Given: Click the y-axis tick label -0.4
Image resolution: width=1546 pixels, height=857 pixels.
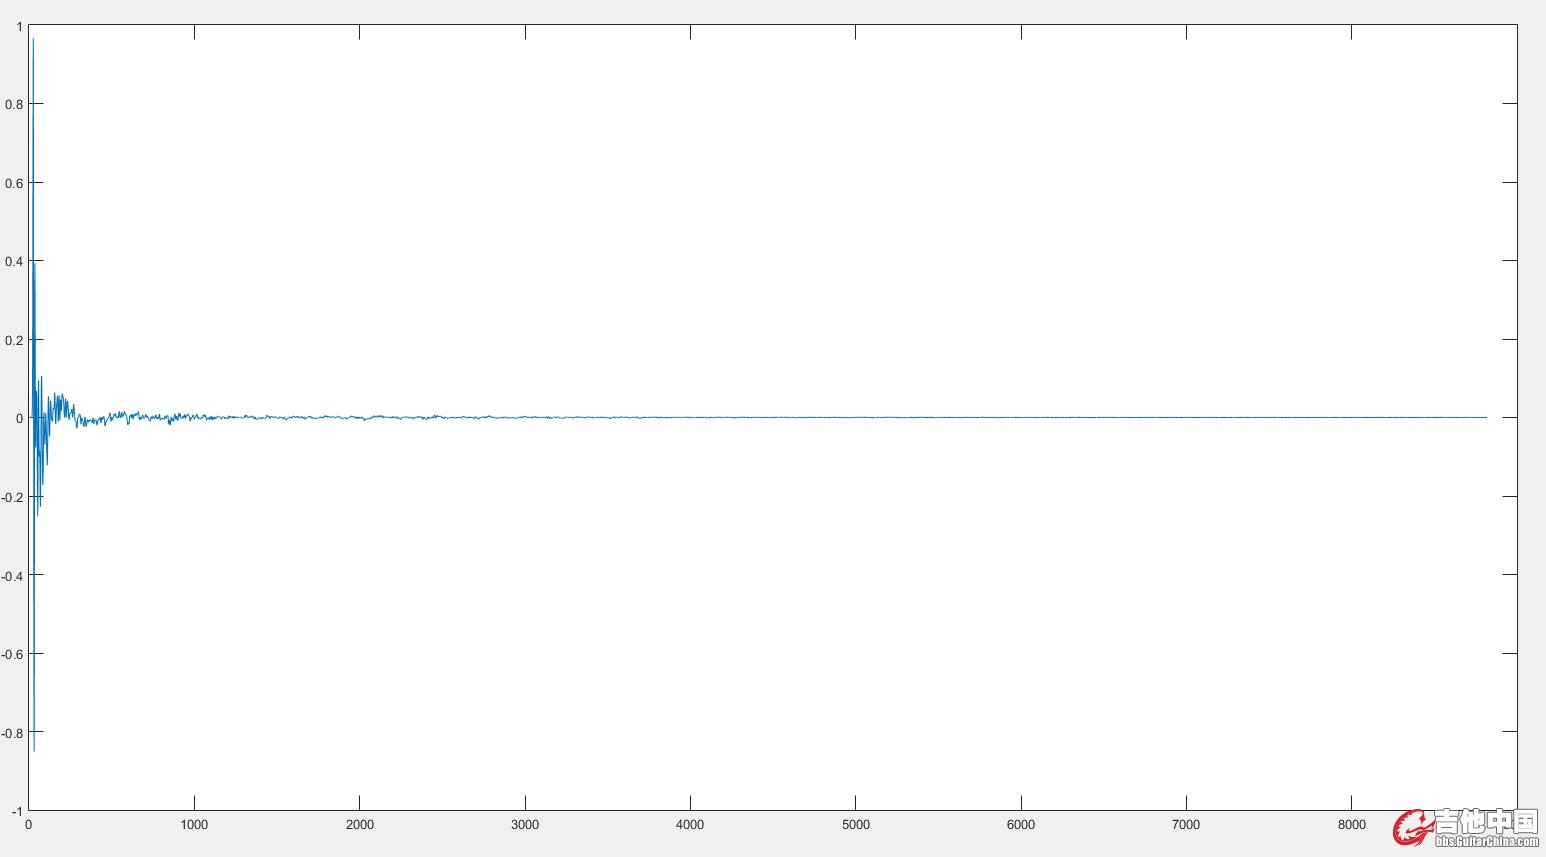Looking at the screenshot, I should (12, 576).
